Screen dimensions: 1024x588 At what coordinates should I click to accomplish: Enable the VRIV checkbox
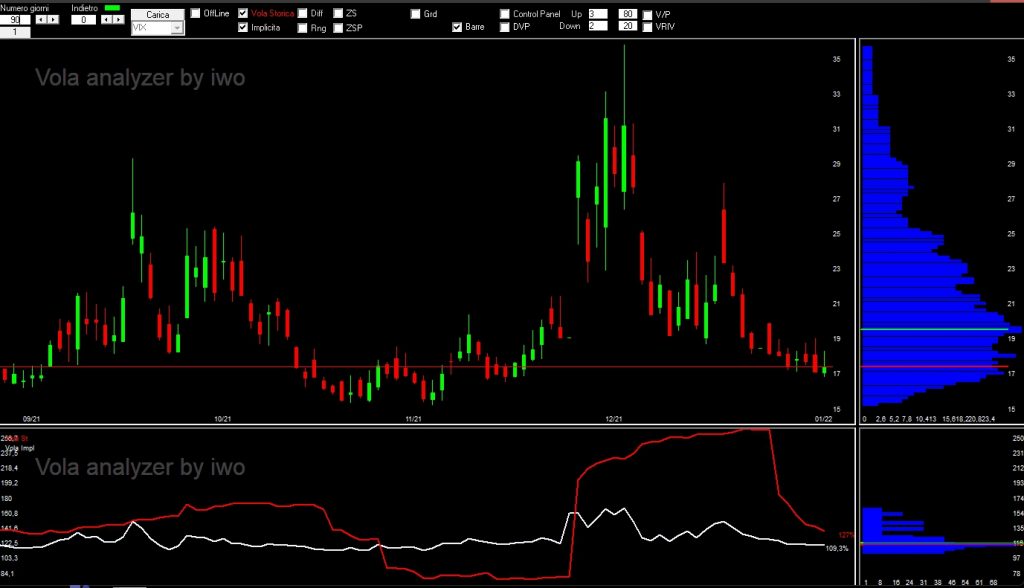pyautogui.click(x=648, y=27)
